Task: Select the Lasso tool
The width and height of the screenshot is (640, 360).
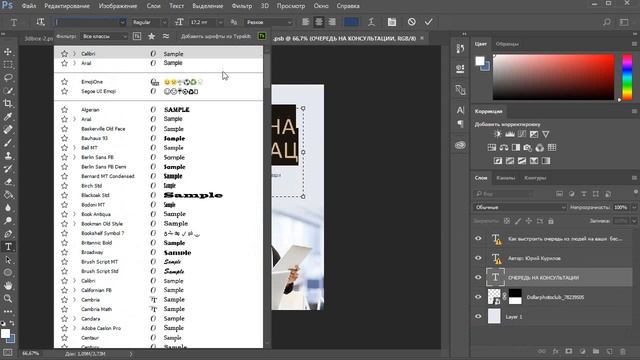Action: click(8, 78)
